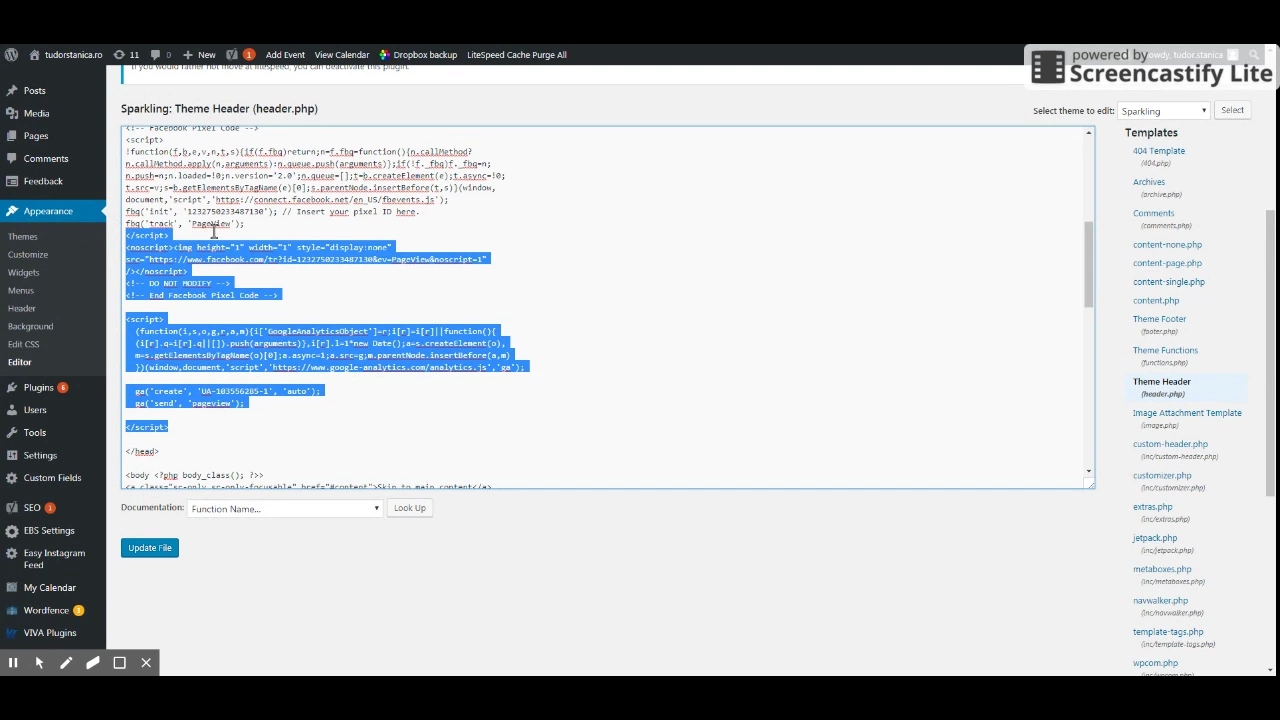Viewport: 1280px width, 720px height.
Task: Open VIVA Plugins icon
Action: point(12,633)
